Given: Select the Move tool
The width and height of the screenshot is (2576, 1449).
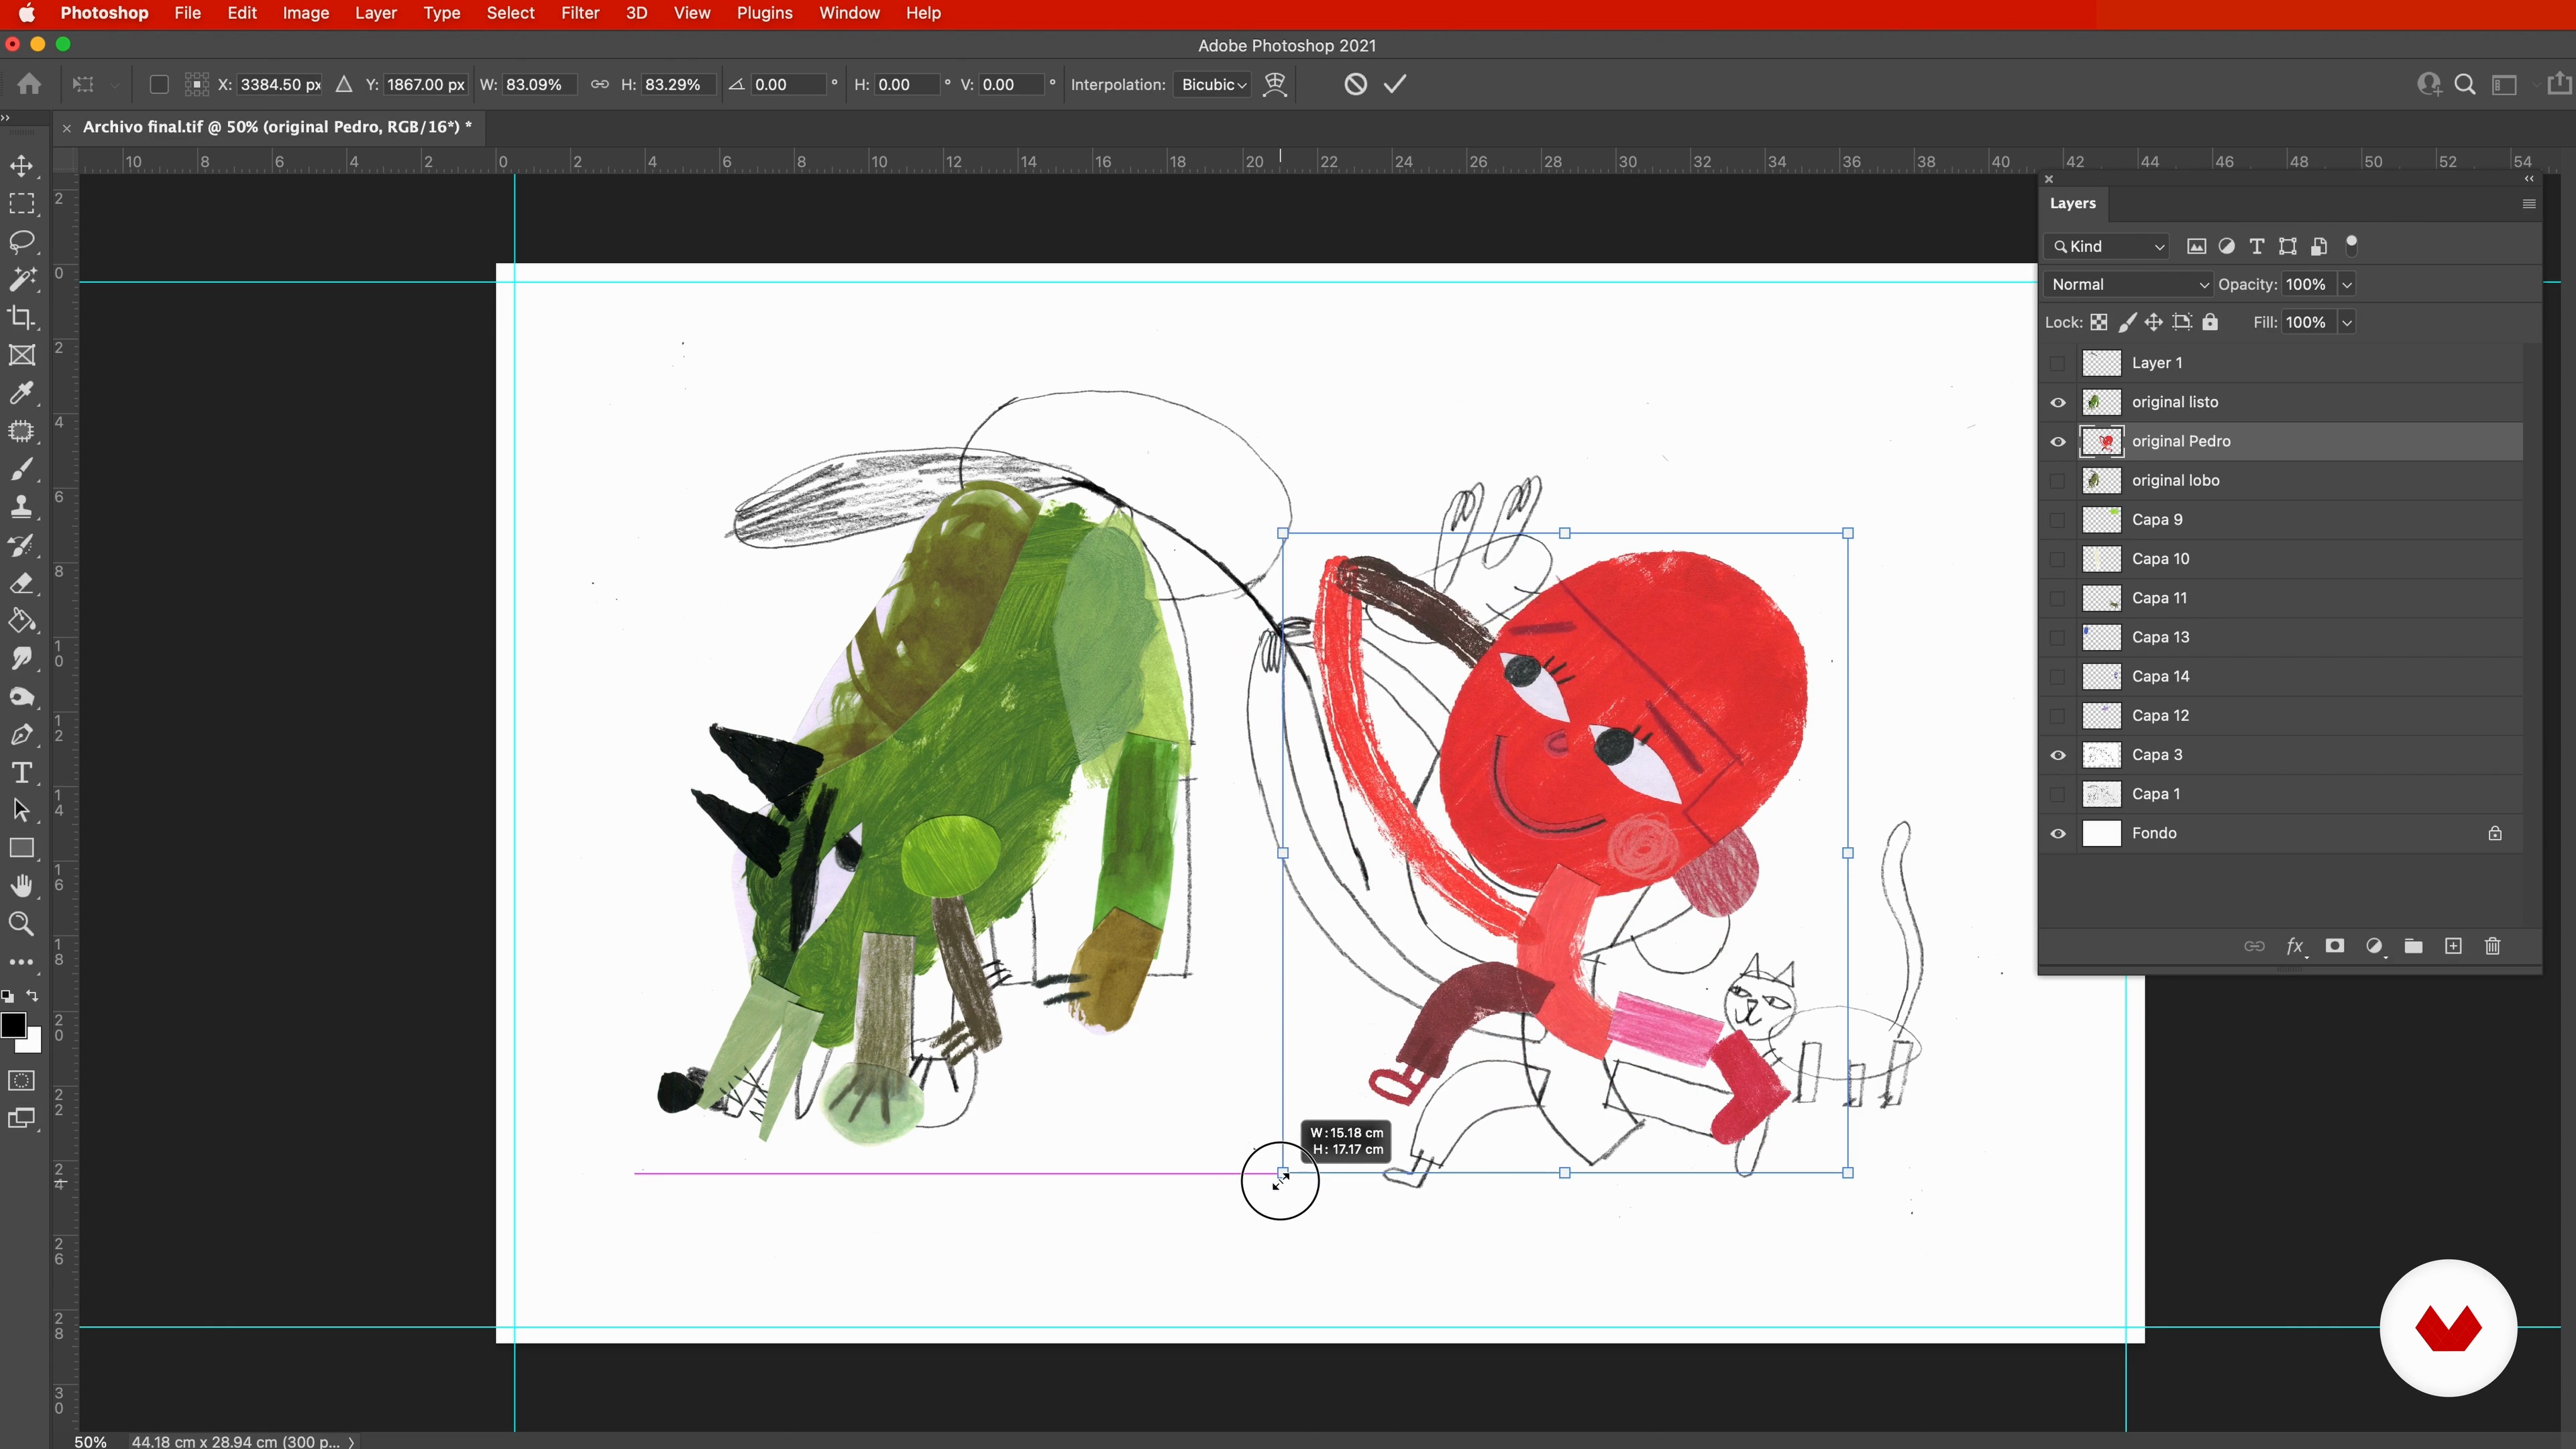Looking at the screenshot, I should pyautogui.click(x=22, y=166).
